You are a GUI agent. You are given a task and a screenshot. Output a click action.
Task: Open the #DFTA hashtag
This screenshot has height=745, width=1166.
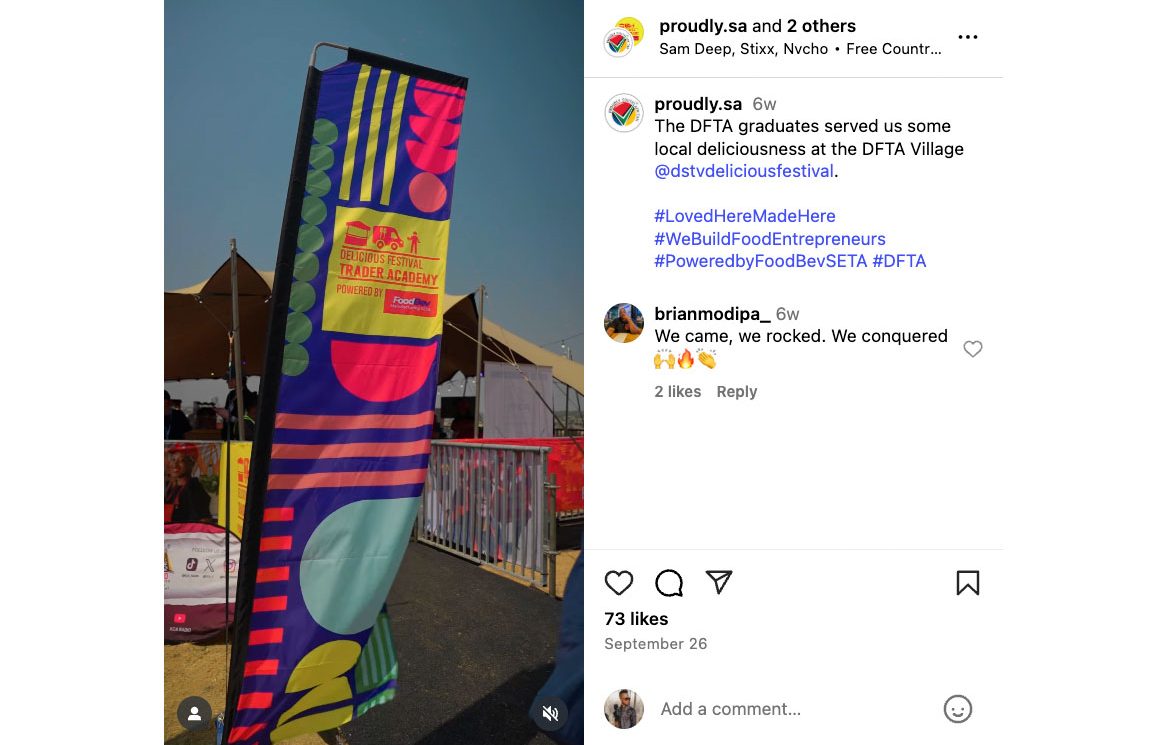click(x=899, y=261)
